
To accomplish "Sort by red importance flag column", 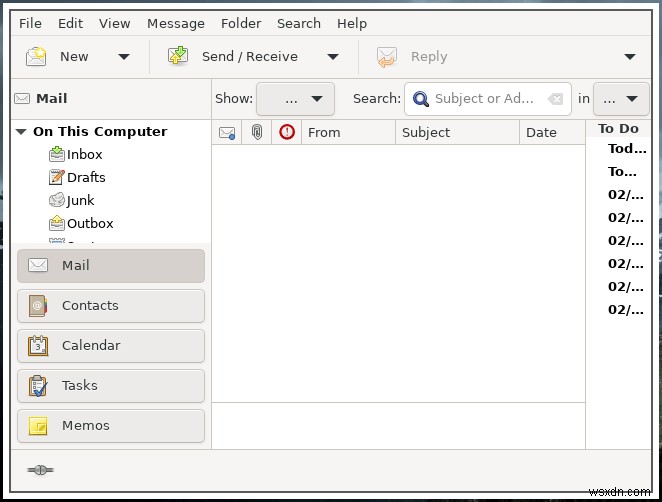I will [287, 132].
